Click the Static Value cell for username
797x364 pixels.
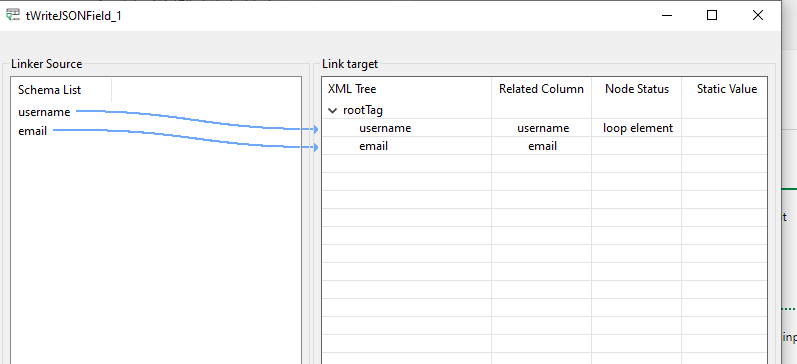click(725, 128)
